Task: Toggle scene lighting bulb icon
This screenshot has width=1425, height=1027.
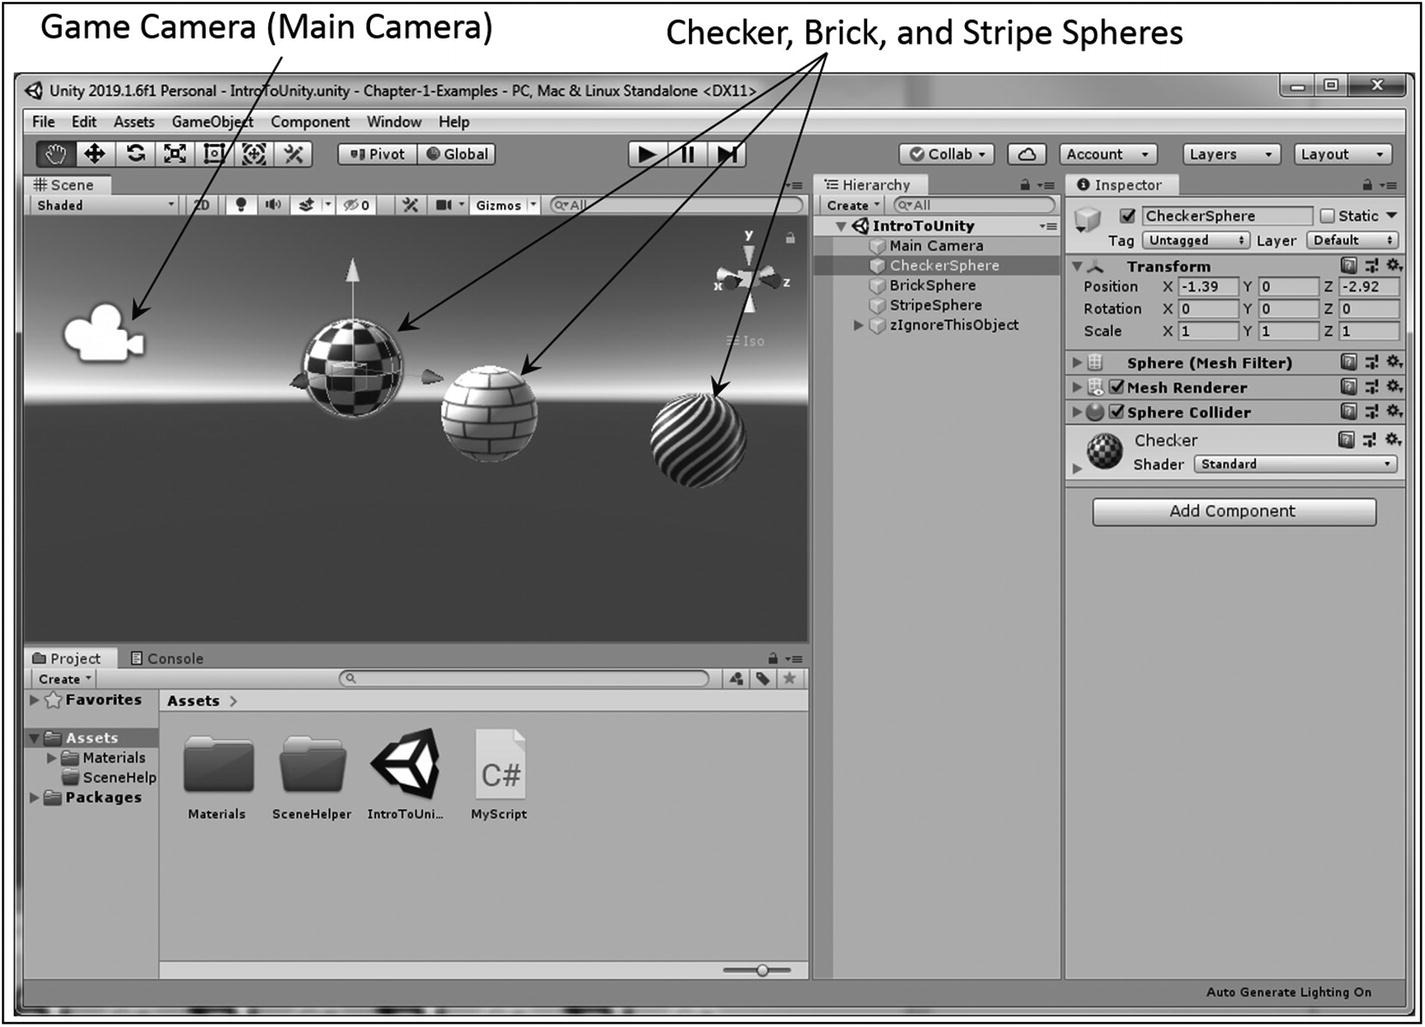Action: click(x=240, y=205)
